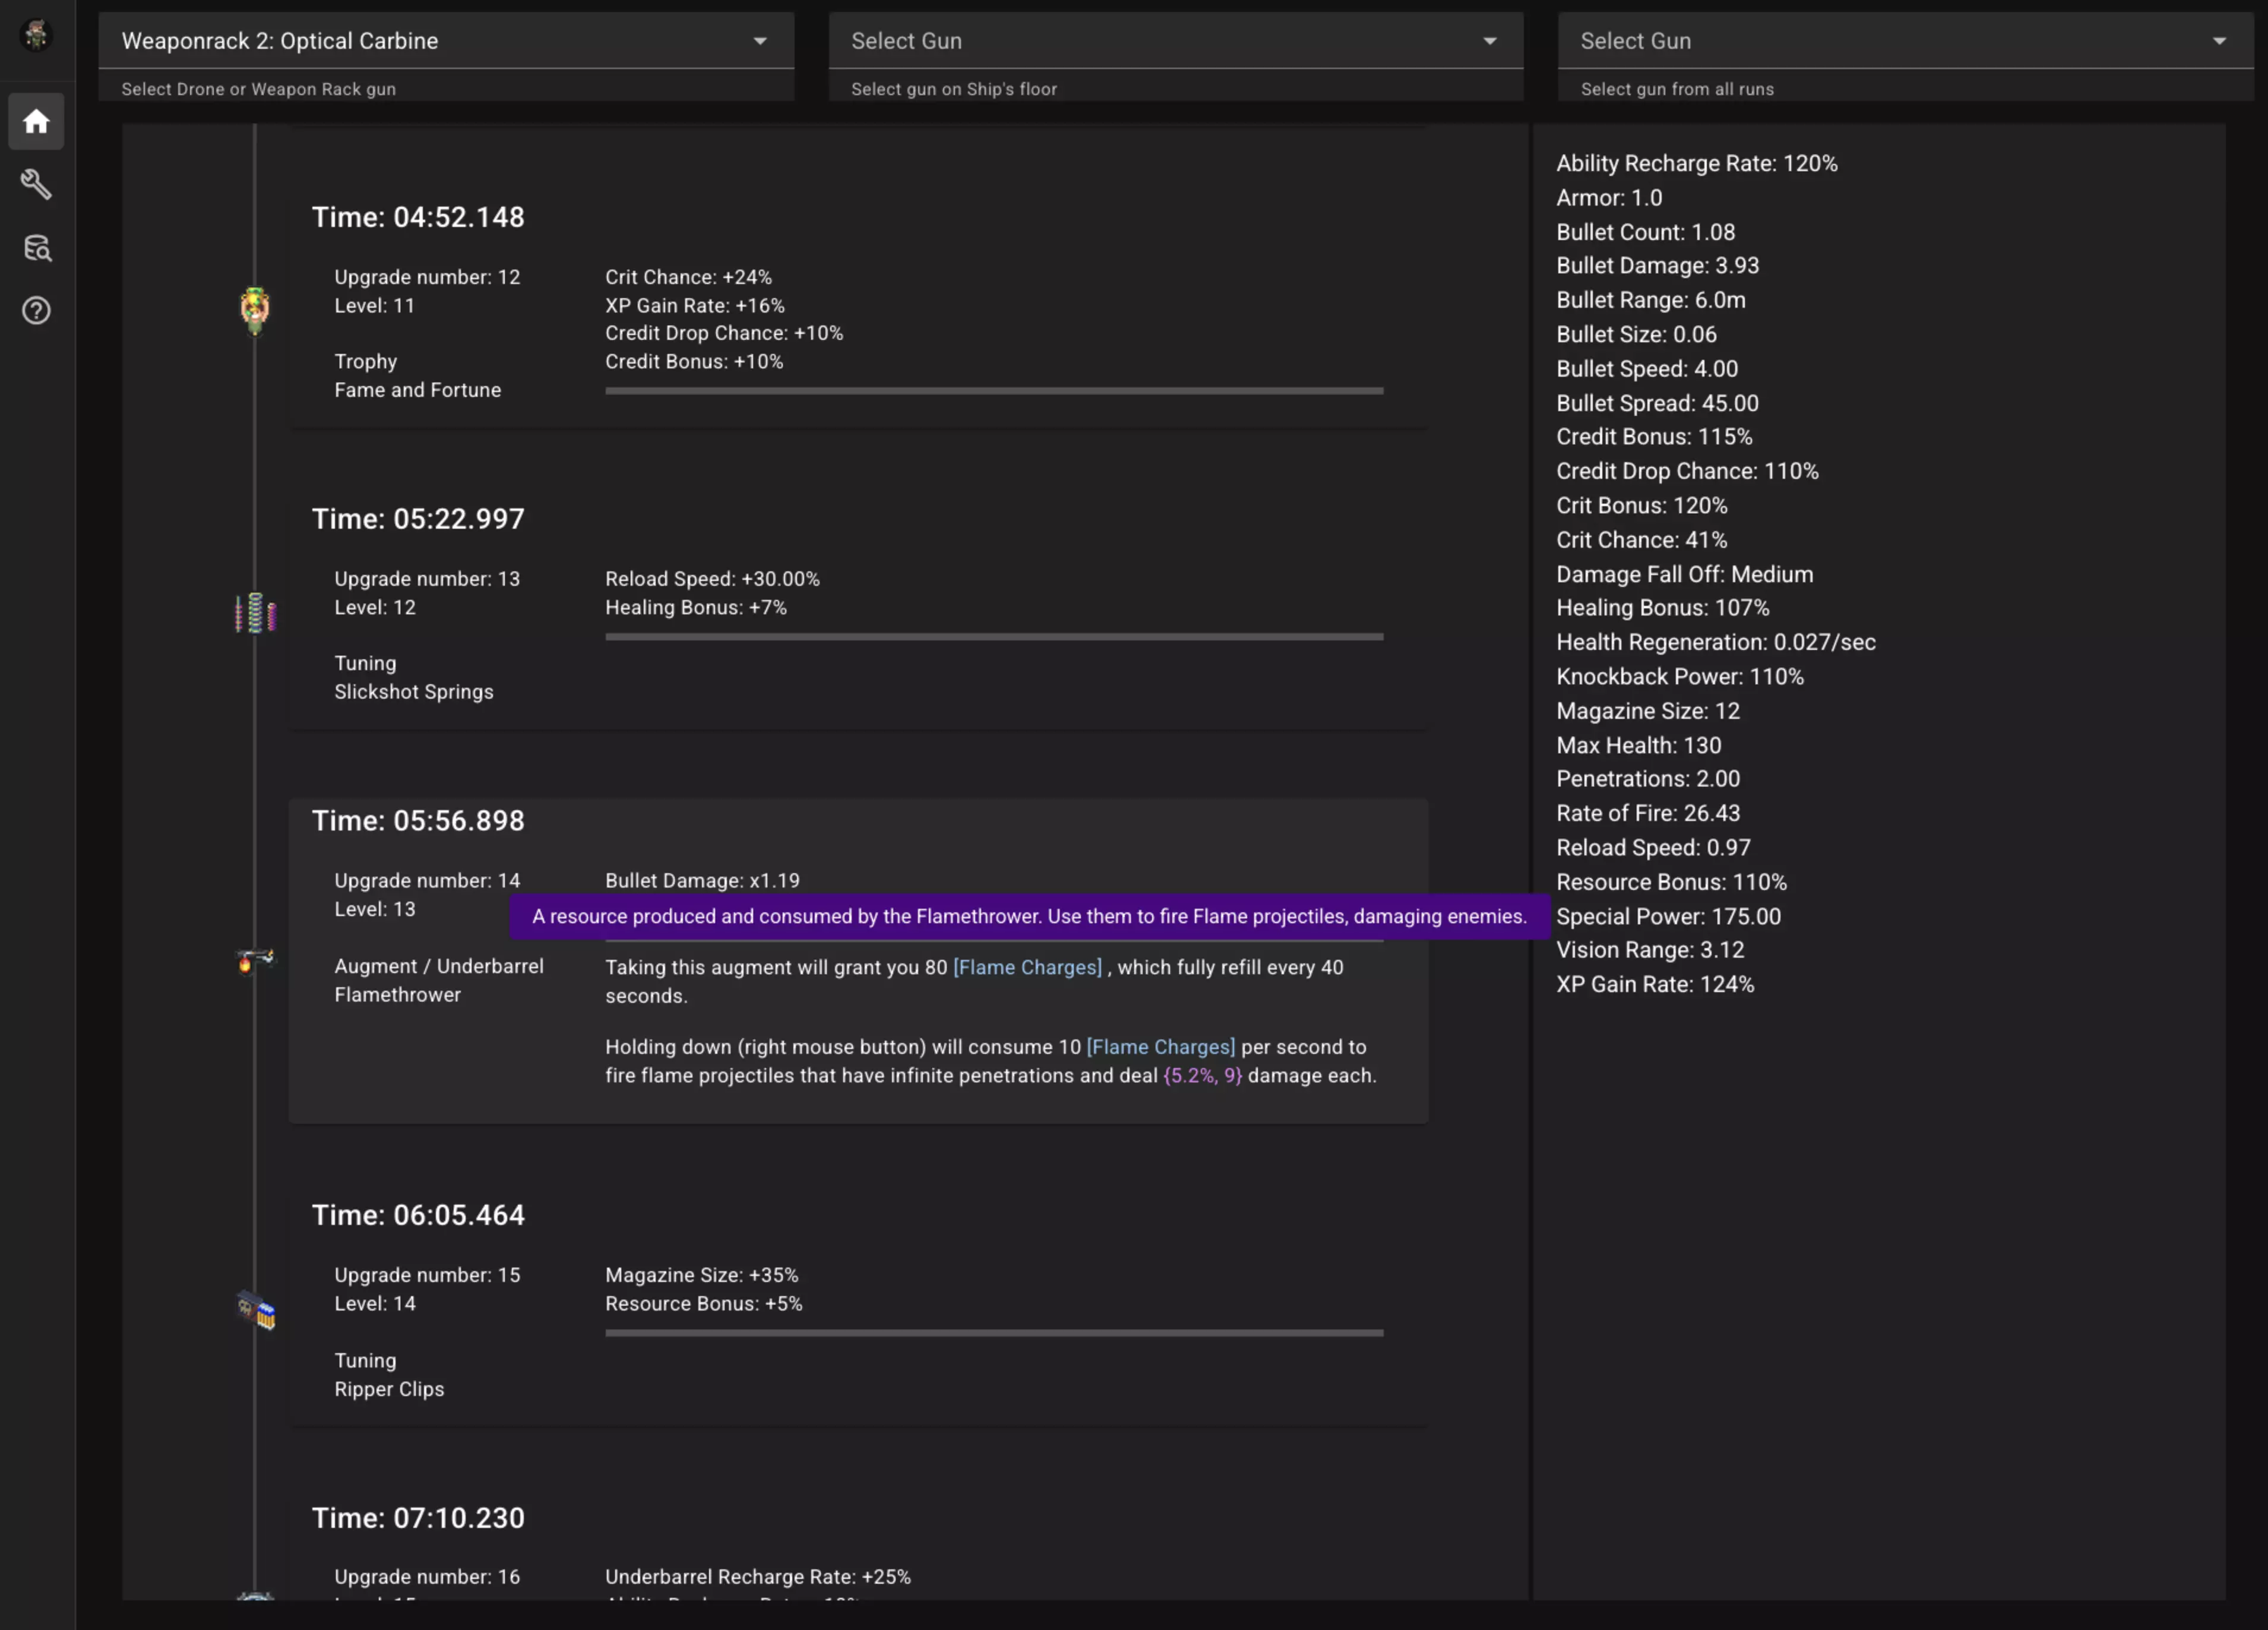Viewport: 2268px width, 1630px height.
Task: Expand the Ship's floor Select Gun dropdown
Action: [x=1175, y=41]
